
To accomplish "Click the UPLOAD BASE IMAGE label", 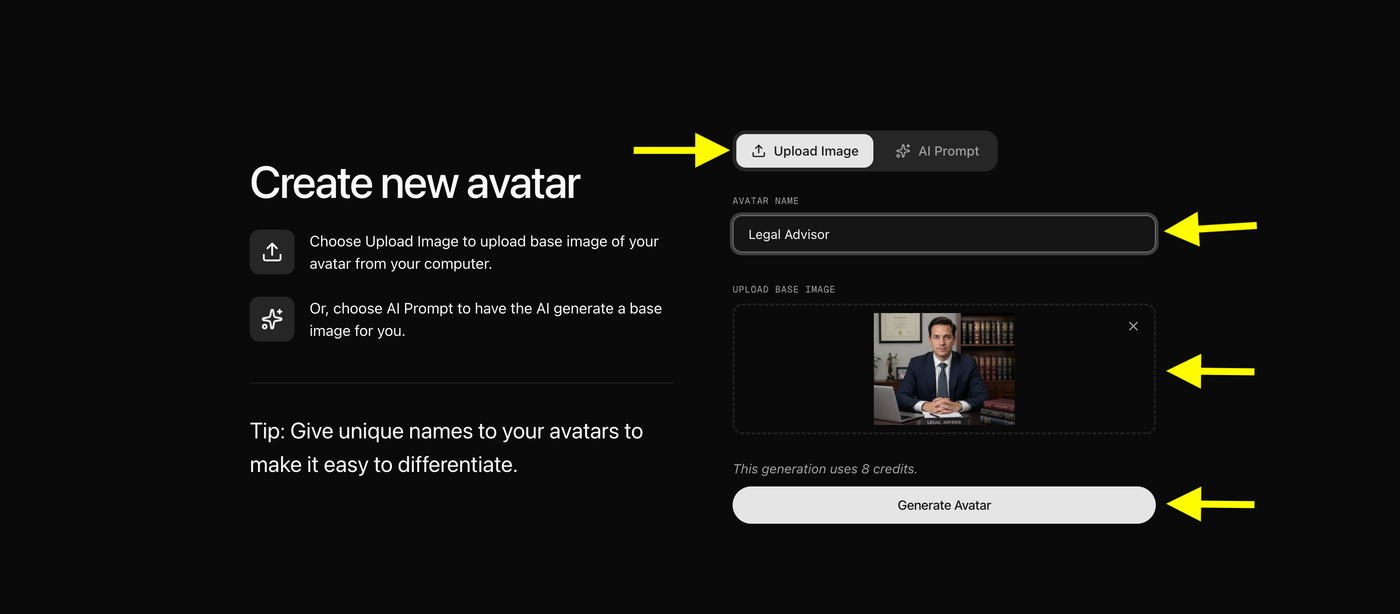I will tap(784, 289).
